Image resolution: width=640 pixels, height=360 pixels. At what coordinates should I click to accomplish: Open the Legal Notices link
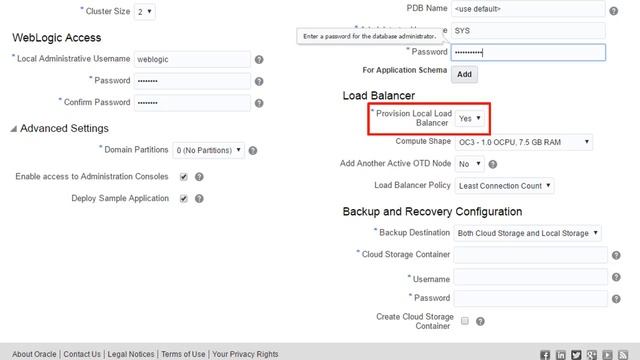(x=131, y=354)
